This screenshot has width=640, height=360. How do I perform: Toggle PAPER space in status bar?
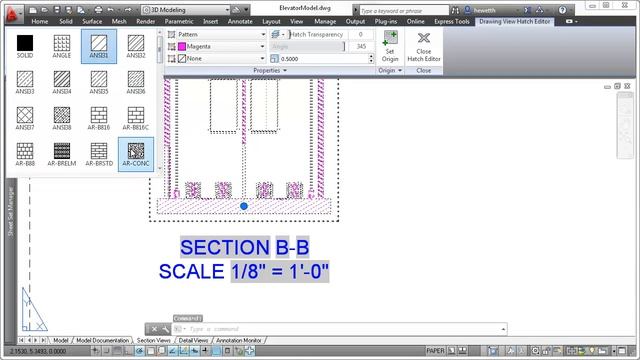tap(435, 351)
